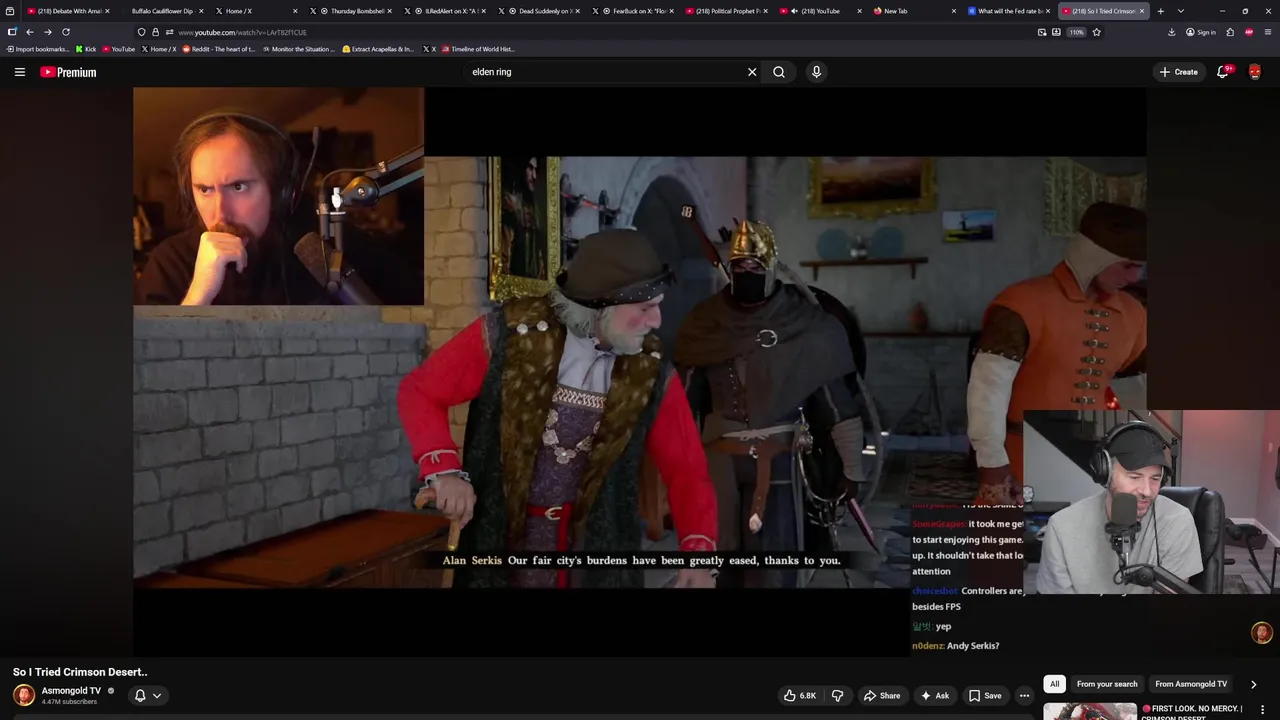Open YouTube notifications bell

[x=1222, y=72]
